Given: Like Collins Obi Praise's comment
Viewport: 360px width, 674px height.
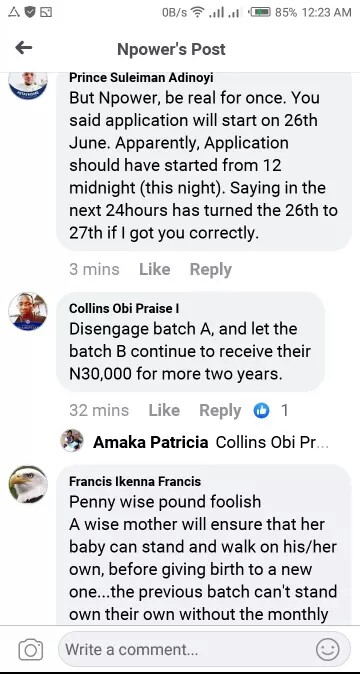Looking at the screenshot, I should pyautogui.click(x=164, y=411).
